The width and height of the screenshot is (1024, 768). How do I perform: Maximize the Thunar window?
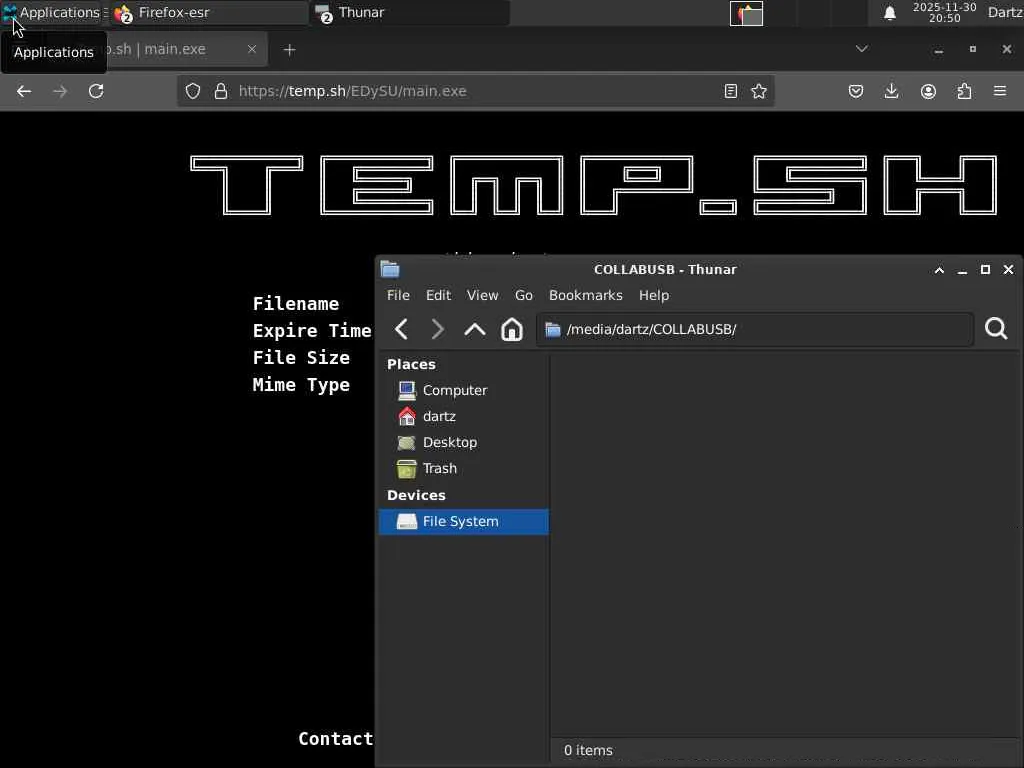pos(985,270)
